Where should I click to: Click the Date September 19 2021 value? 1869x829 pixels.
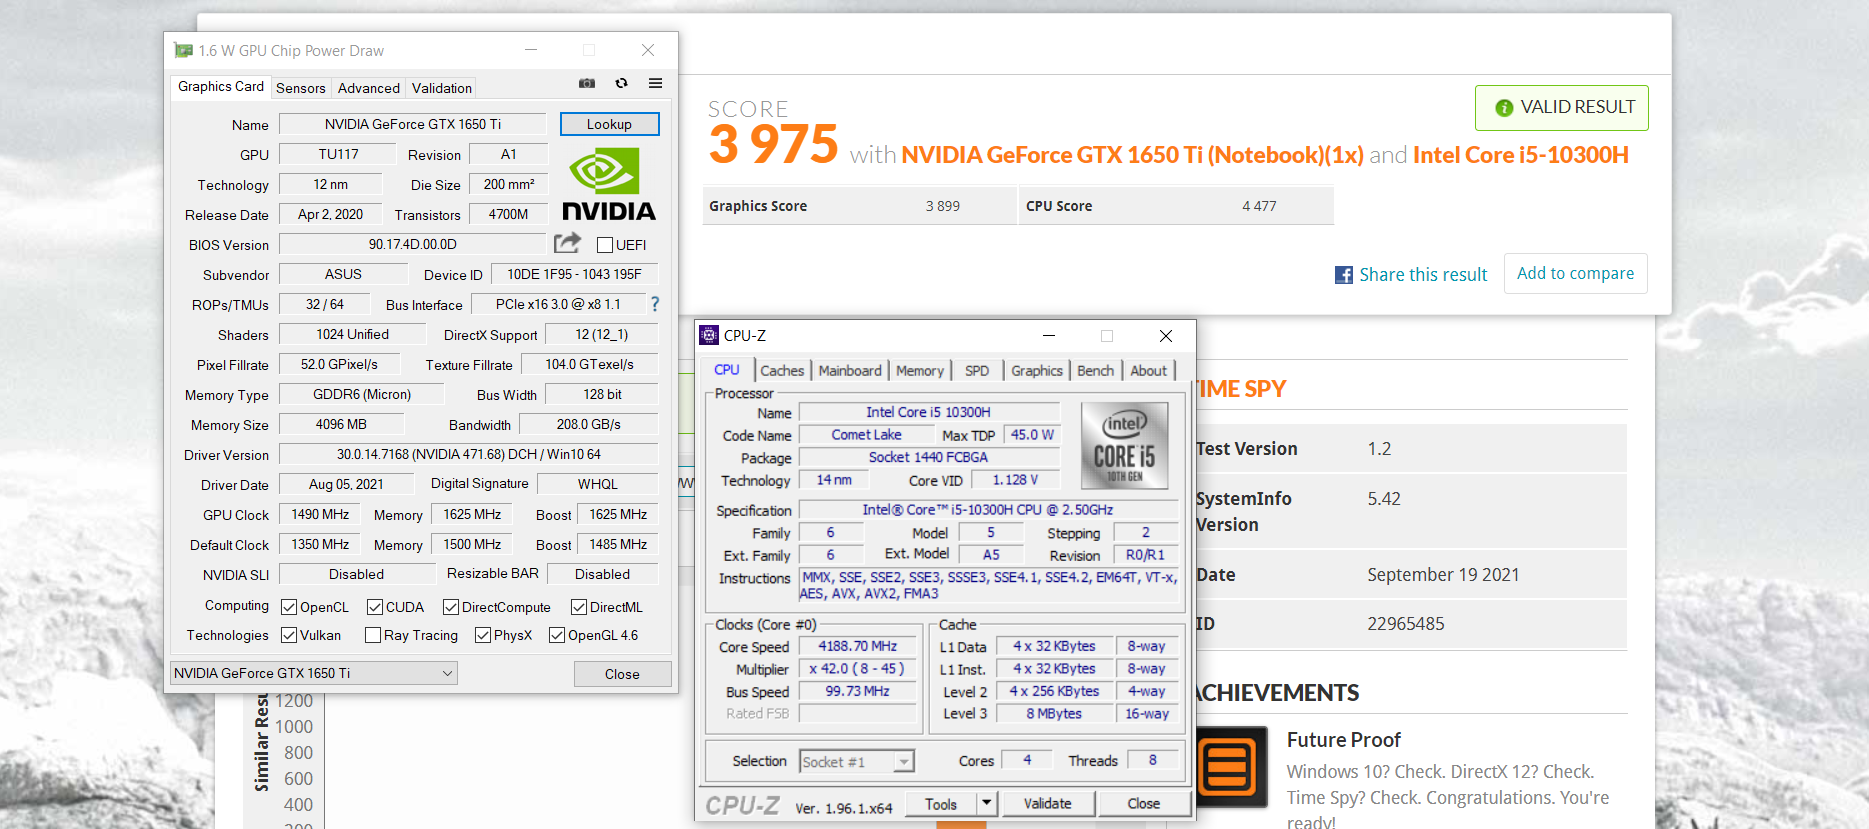tap(1443, 575)
